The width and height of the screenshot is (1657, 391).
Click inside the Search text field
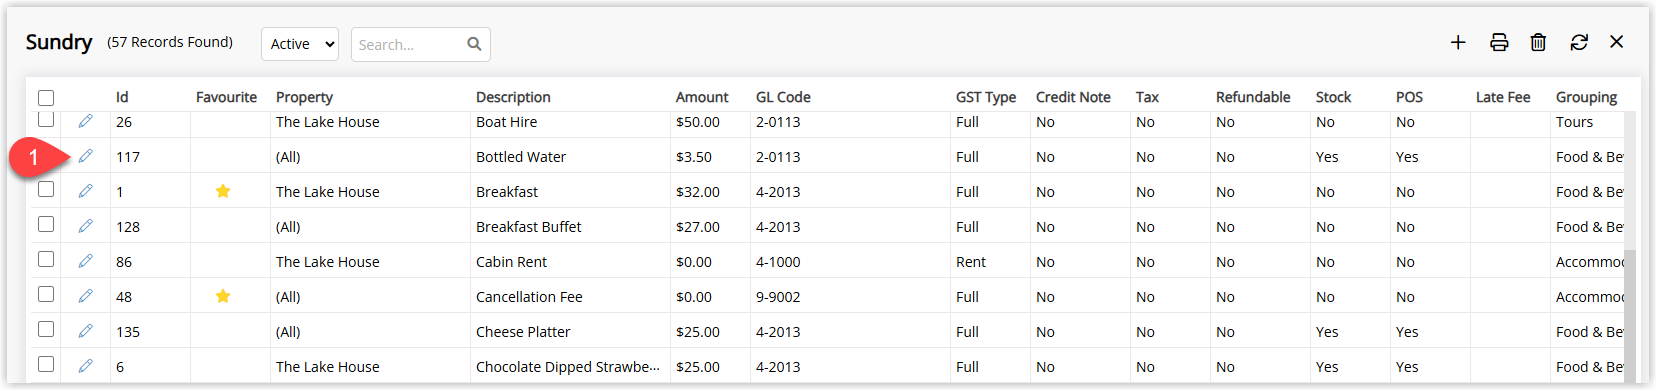pos(408,44)
